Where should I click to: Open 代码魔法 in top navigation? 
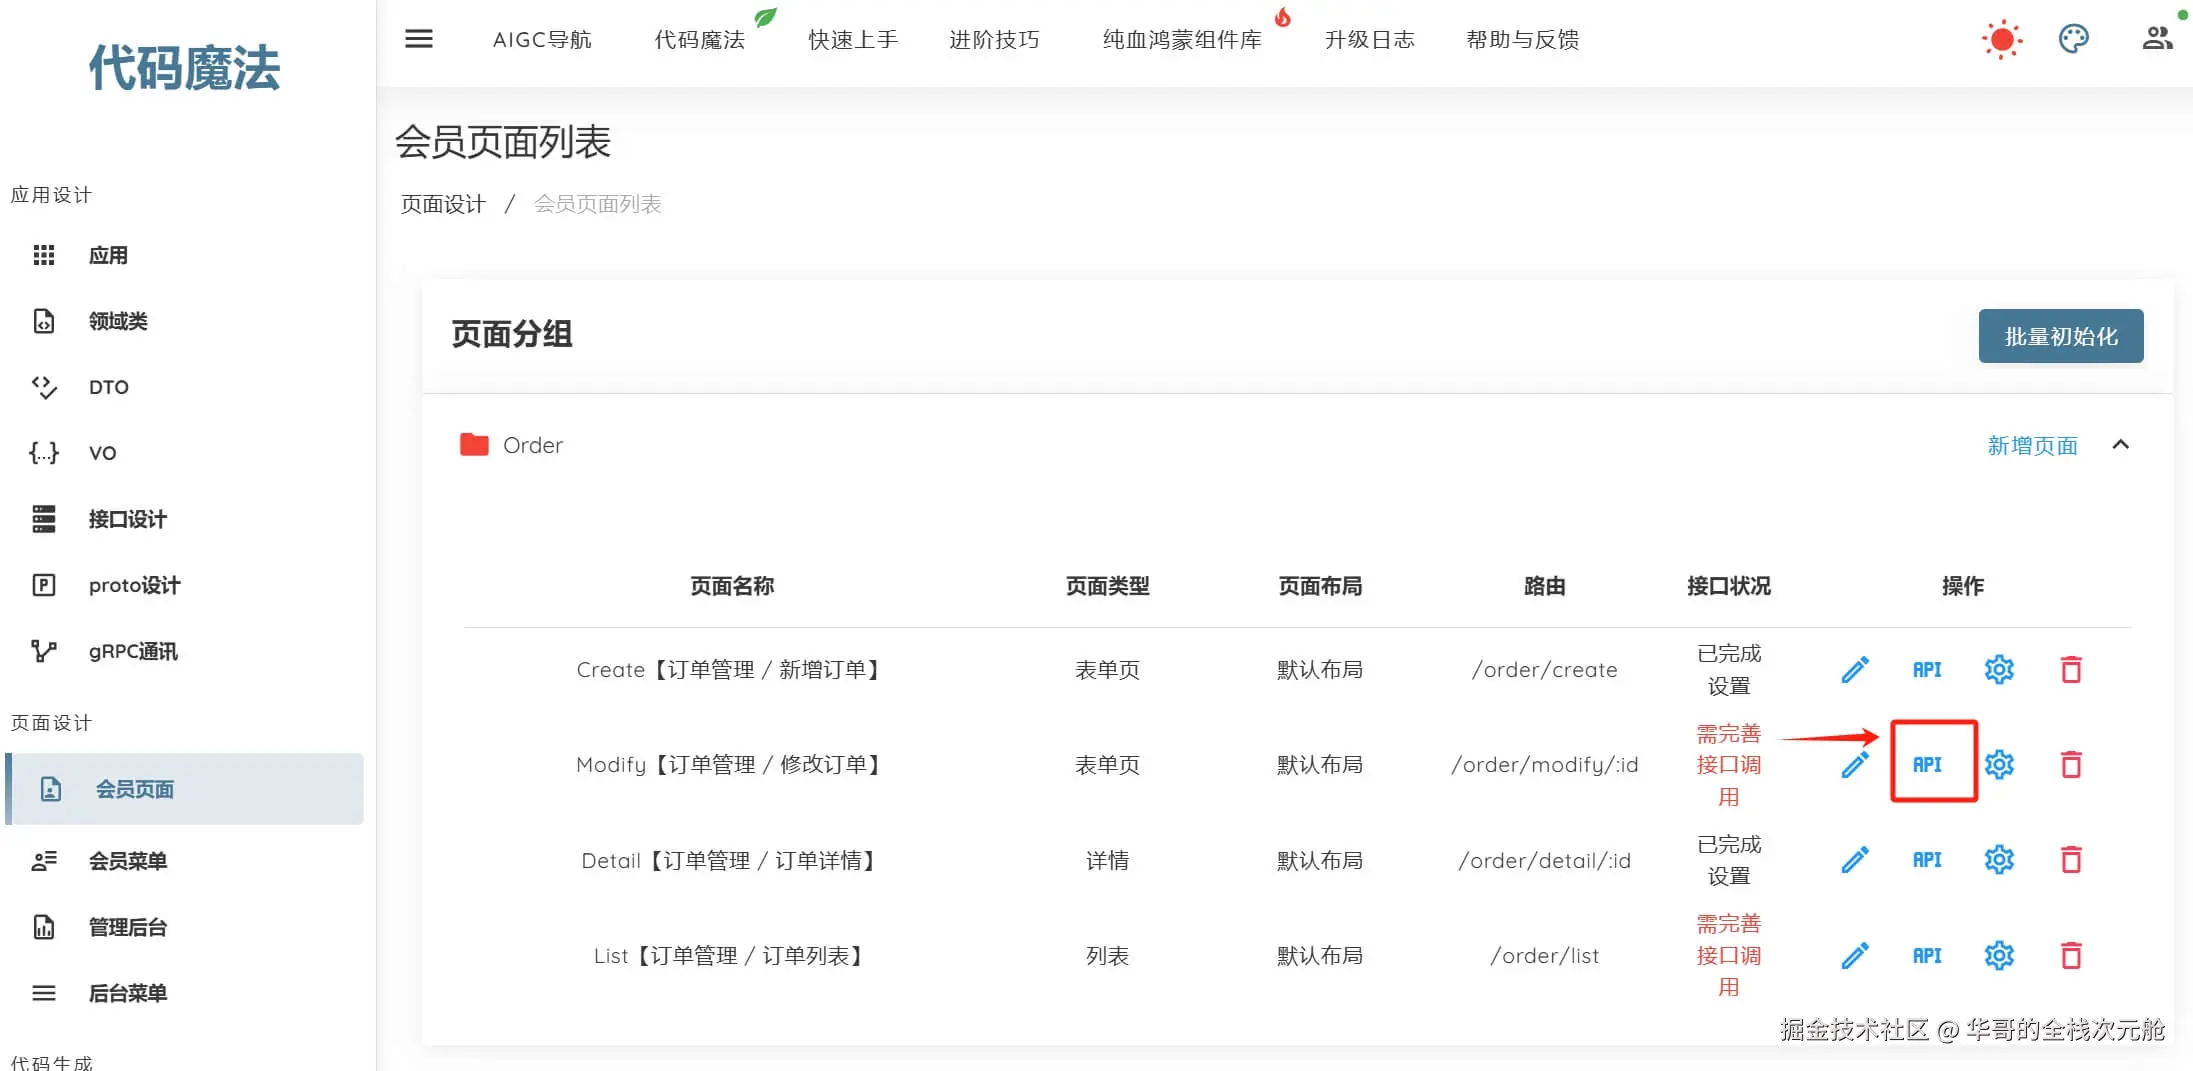click(700, 40)
